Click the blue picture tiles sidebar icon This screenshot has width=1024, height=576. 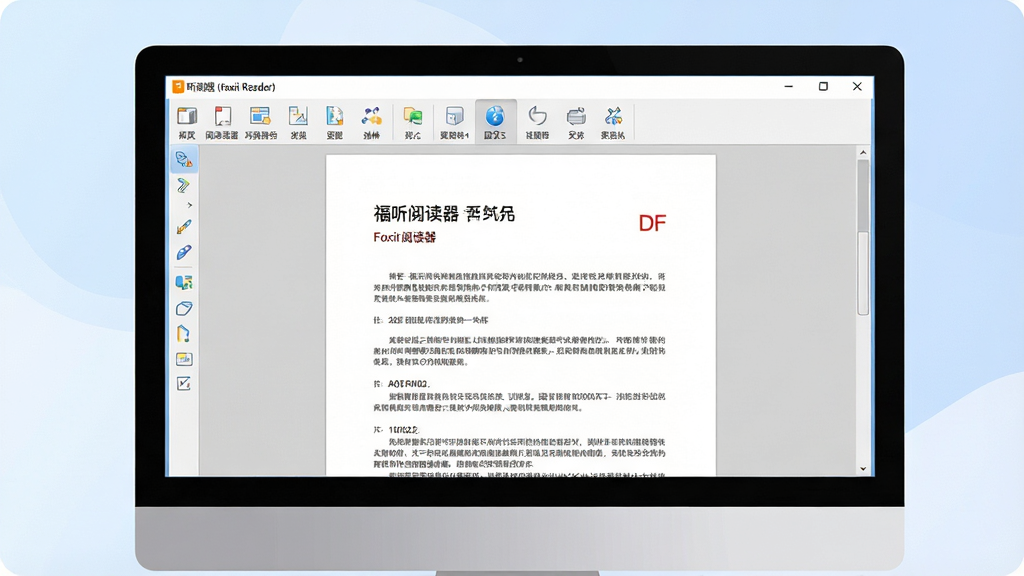coord(184,282)
